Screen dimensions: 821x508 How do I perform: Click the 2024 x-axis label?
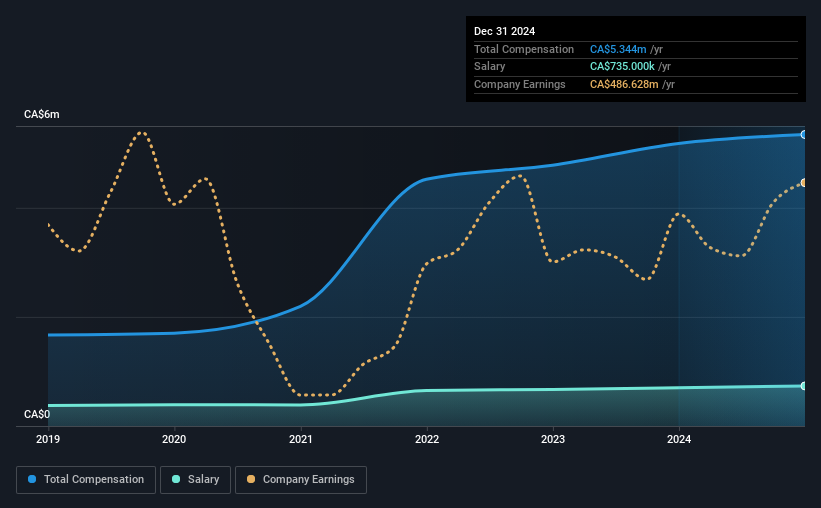679,439
